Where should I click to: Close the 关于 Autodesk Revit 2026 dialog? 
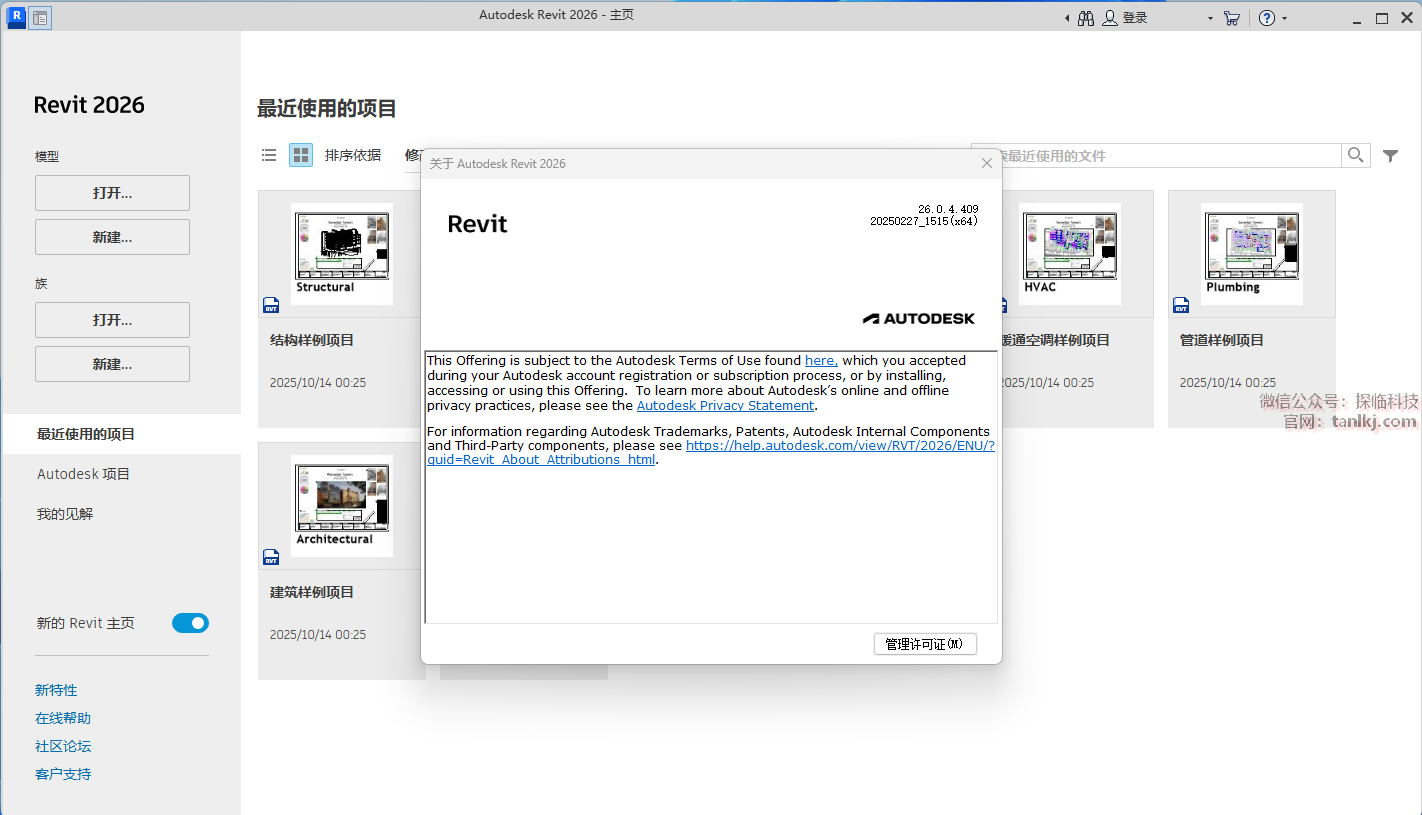987,163
